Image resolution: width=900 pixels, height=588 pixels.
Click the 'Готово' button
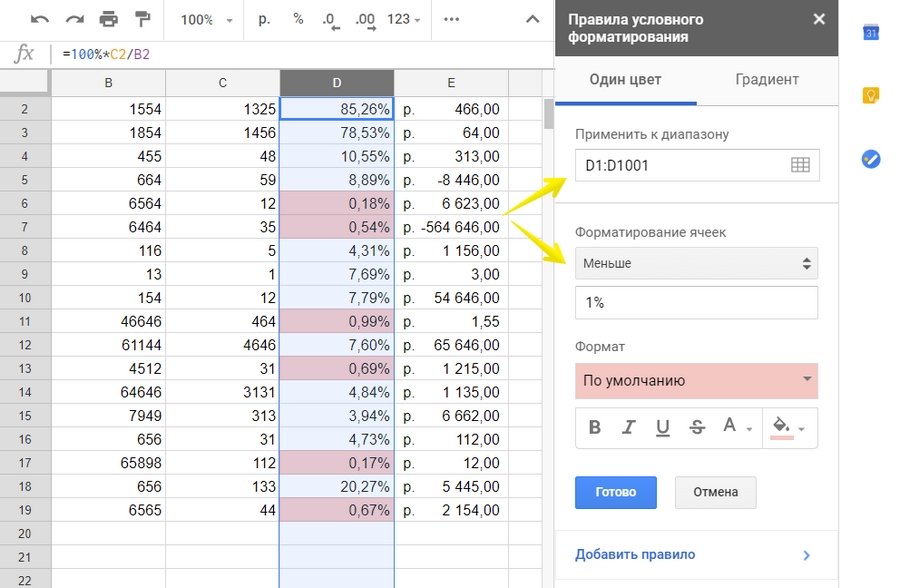pyautogui.click(x=615, y=492)
